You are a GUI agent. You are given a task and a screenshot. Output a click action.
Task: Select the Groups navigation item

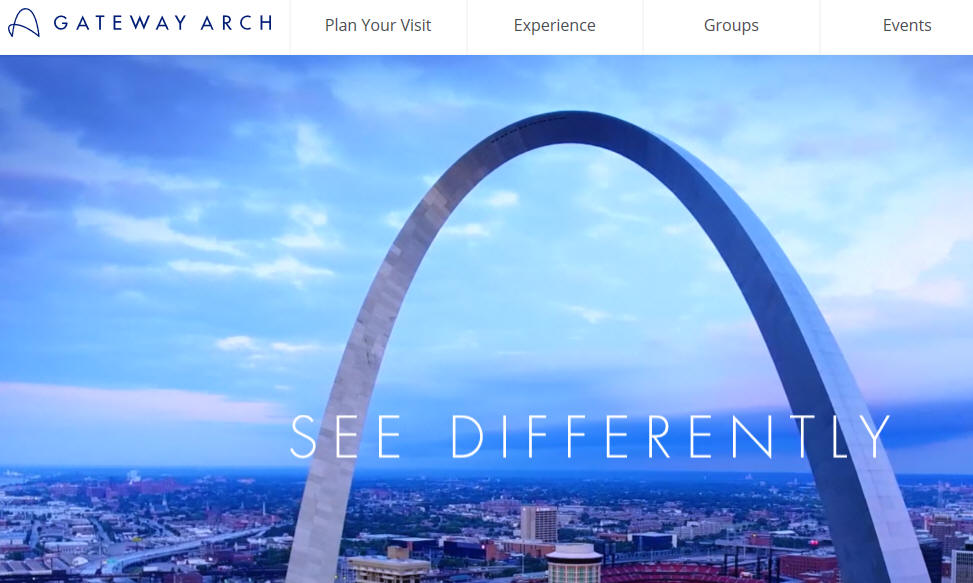pyautogui.click(x=731, y=25)
